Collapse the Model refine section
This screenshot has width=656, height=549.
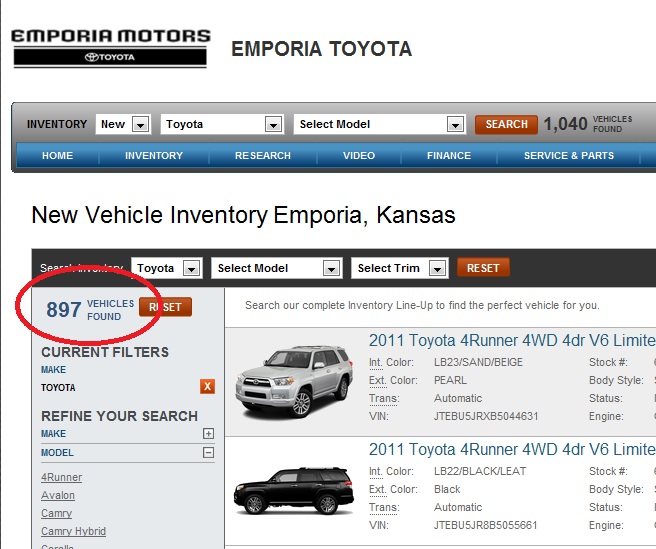[208, 452]
